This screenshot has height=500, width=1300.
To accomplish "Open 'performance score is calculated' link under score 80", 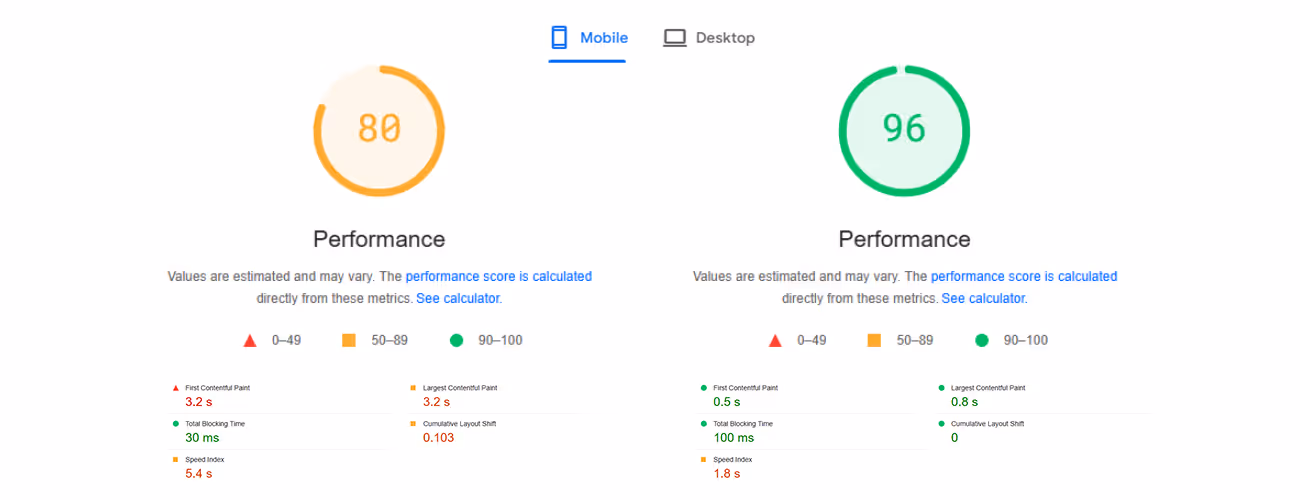I will [498, 276].
